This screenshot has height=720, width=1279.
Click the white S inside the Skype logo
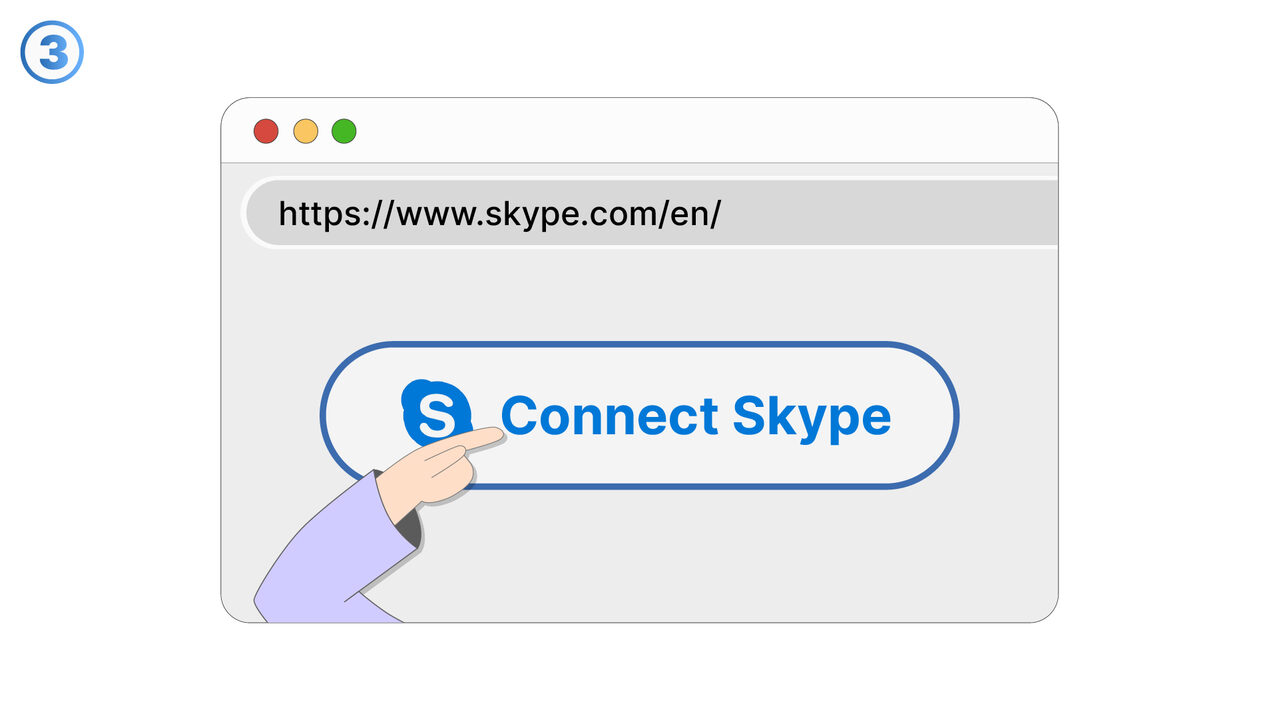436,416
